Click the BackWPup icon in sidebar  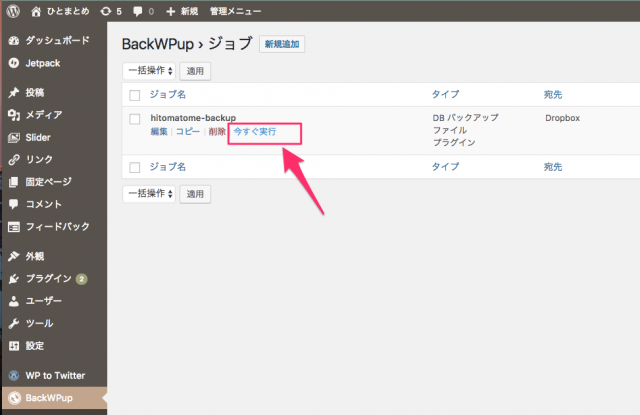pos(14,398)
